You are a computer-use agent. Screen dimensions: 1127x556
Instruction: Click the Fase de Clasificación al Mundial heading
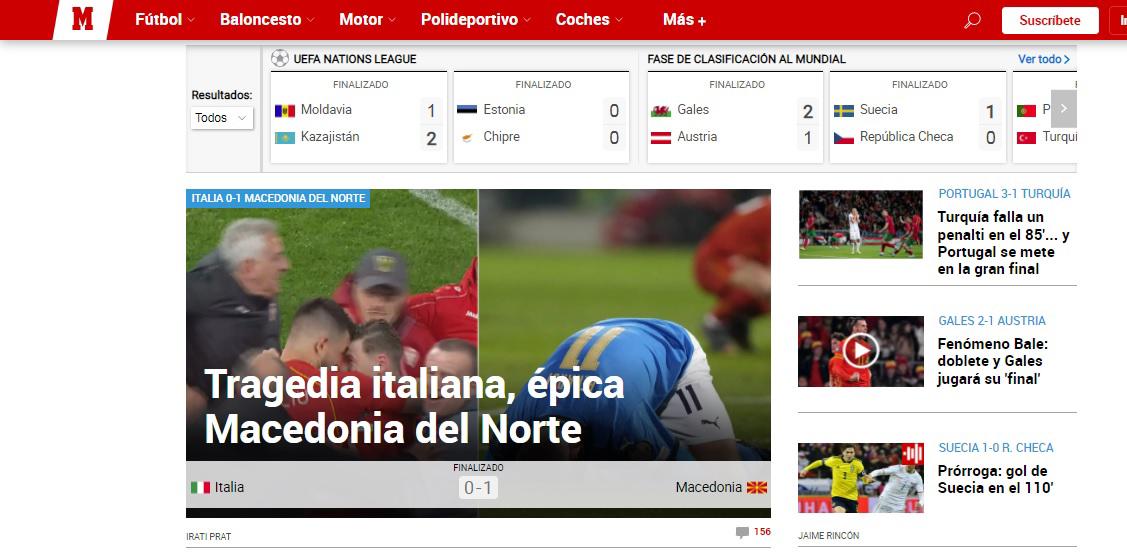pos(746,59)
